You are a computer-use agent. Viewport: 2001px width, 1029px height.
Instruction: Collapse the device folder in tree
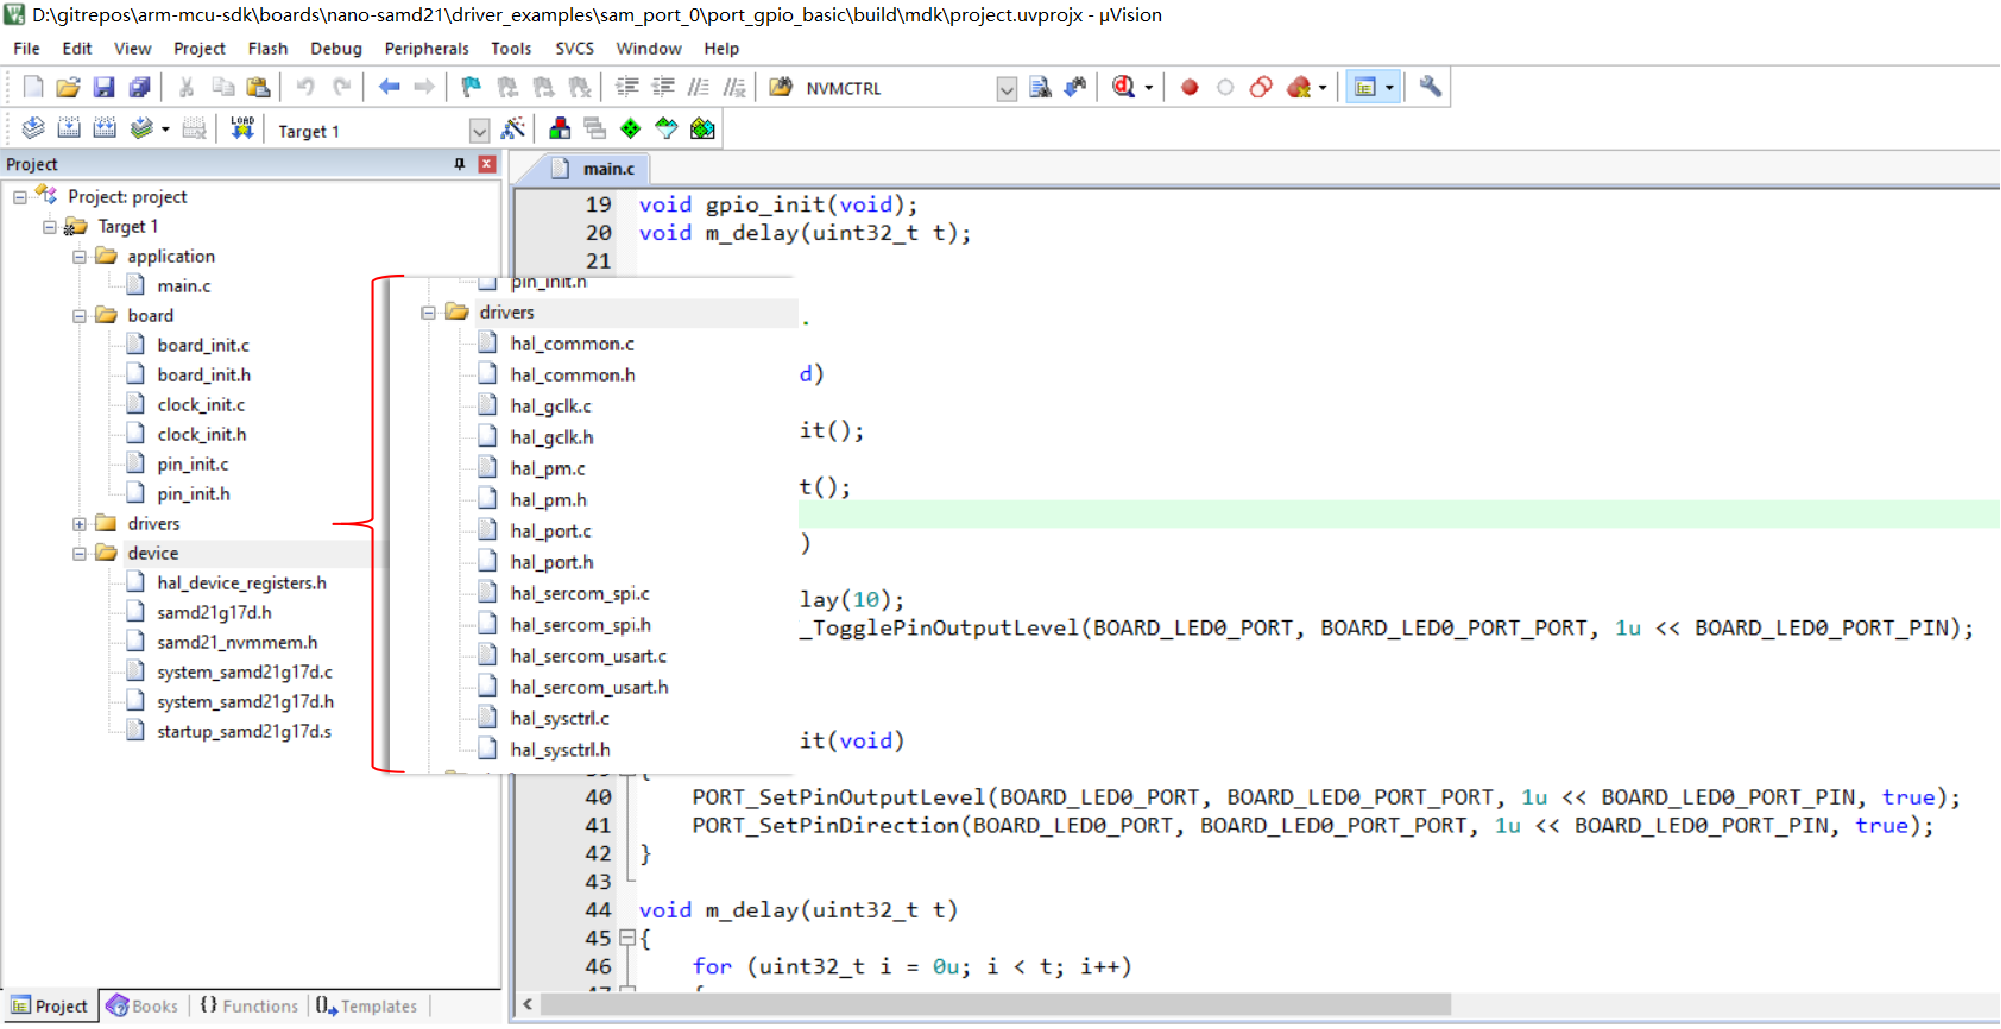point(79,554)
